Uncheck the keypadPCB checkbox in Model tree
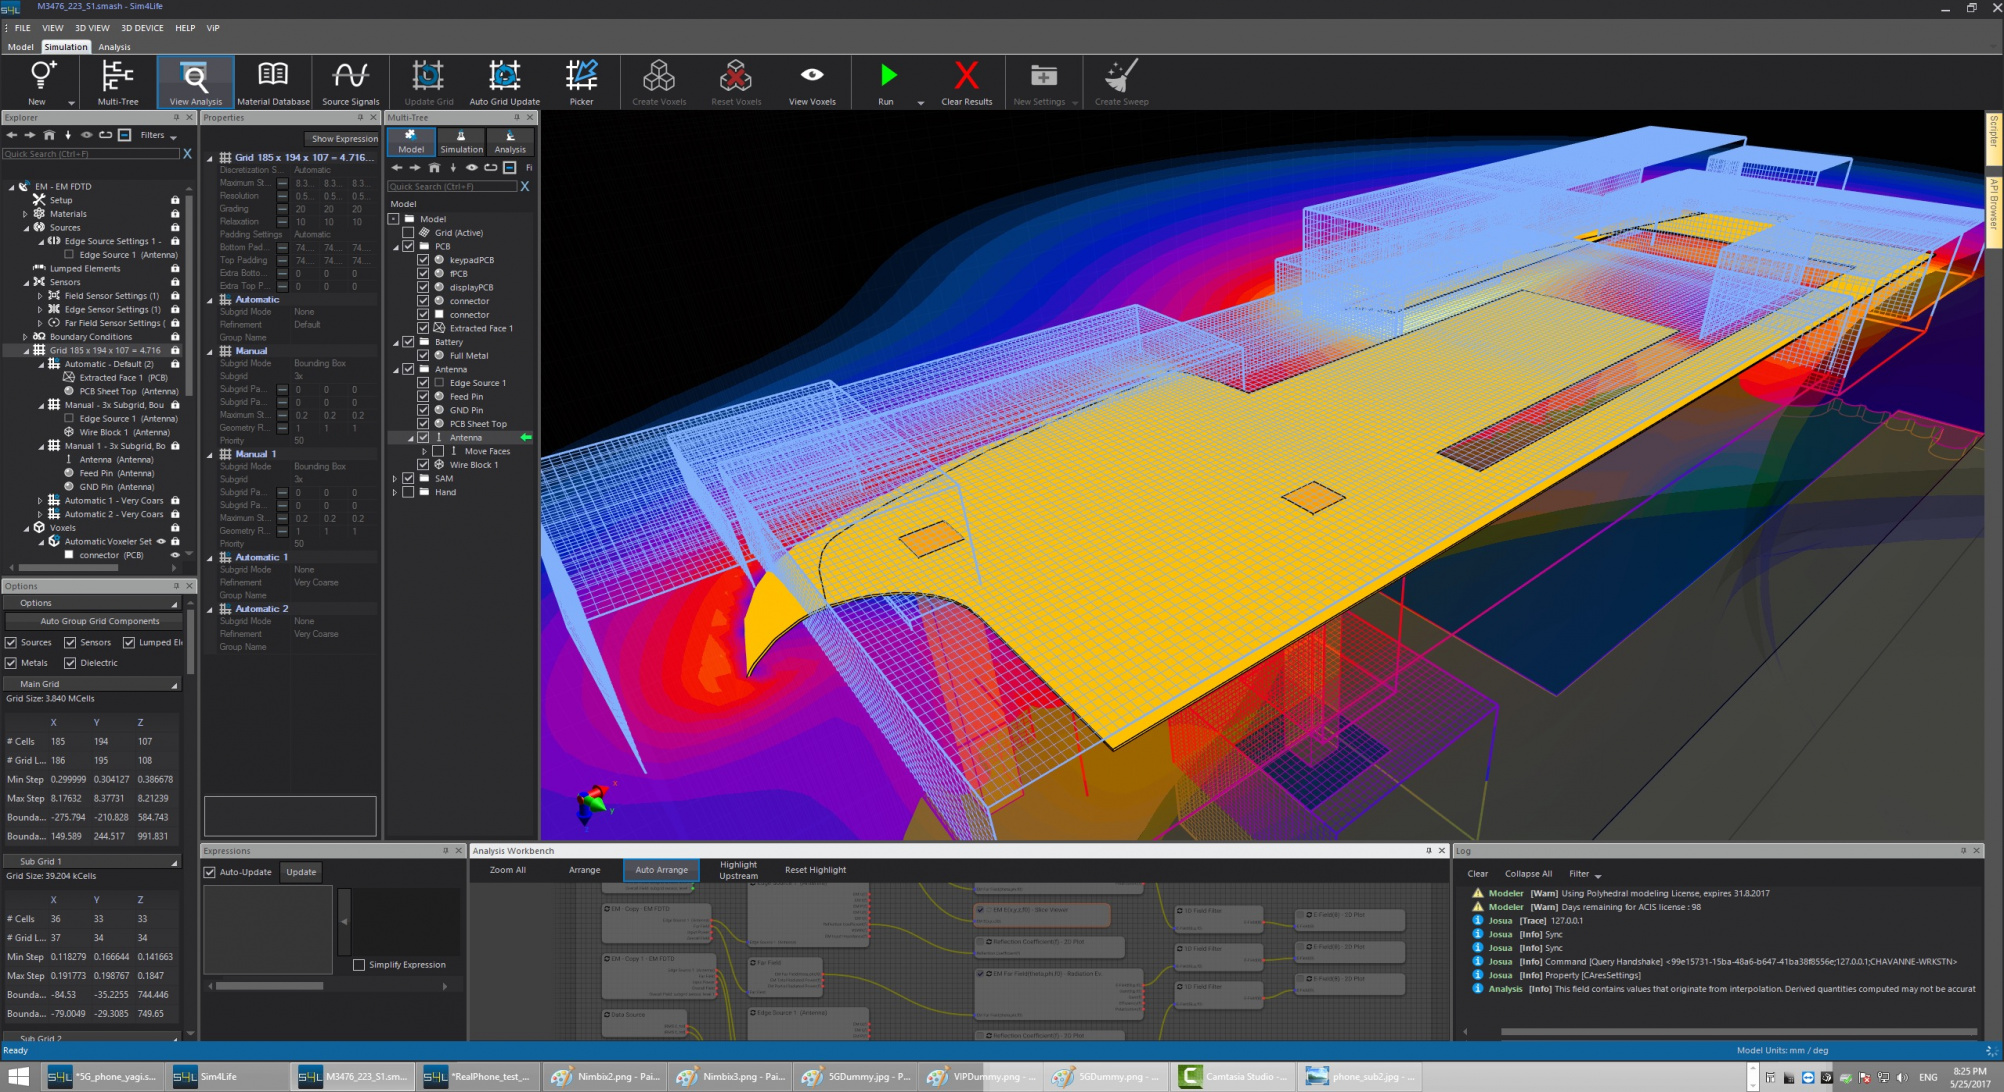Screen dimensions: 2004x1092 tap(423, 260)
